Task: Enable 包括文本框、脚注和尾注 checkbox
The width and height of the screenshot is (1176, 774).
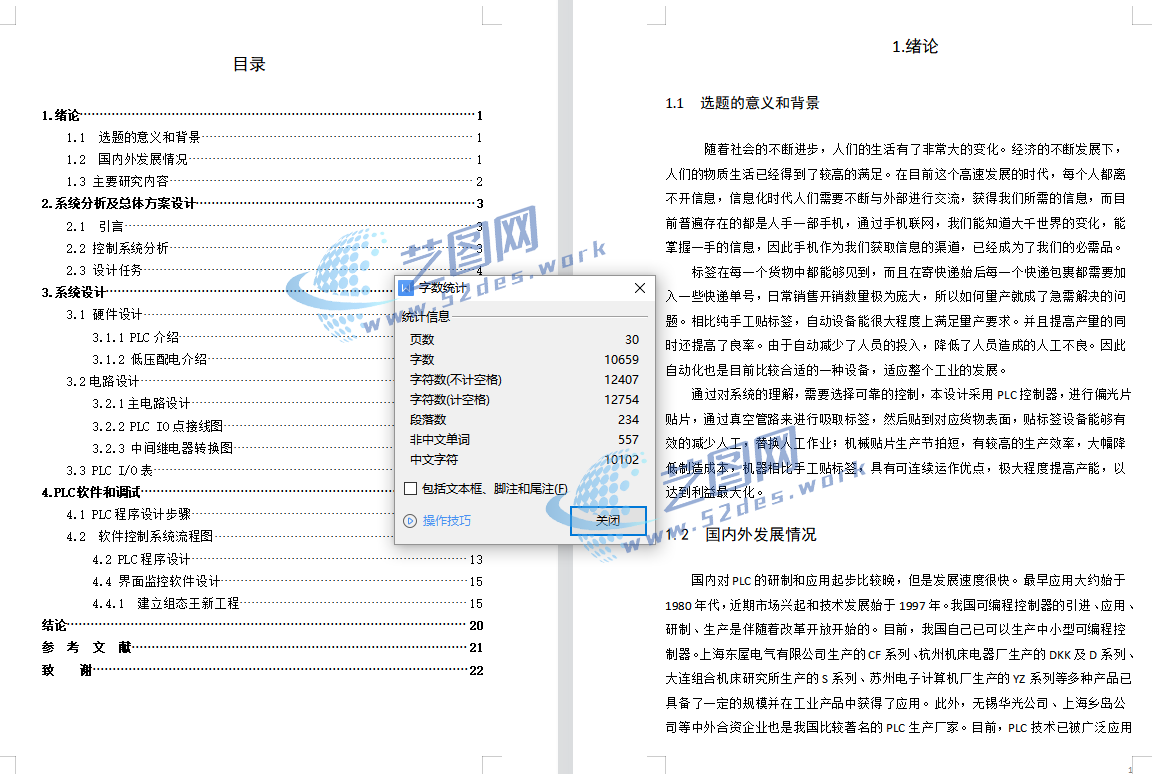Action: pyautogui.click(x=410, y=489)
